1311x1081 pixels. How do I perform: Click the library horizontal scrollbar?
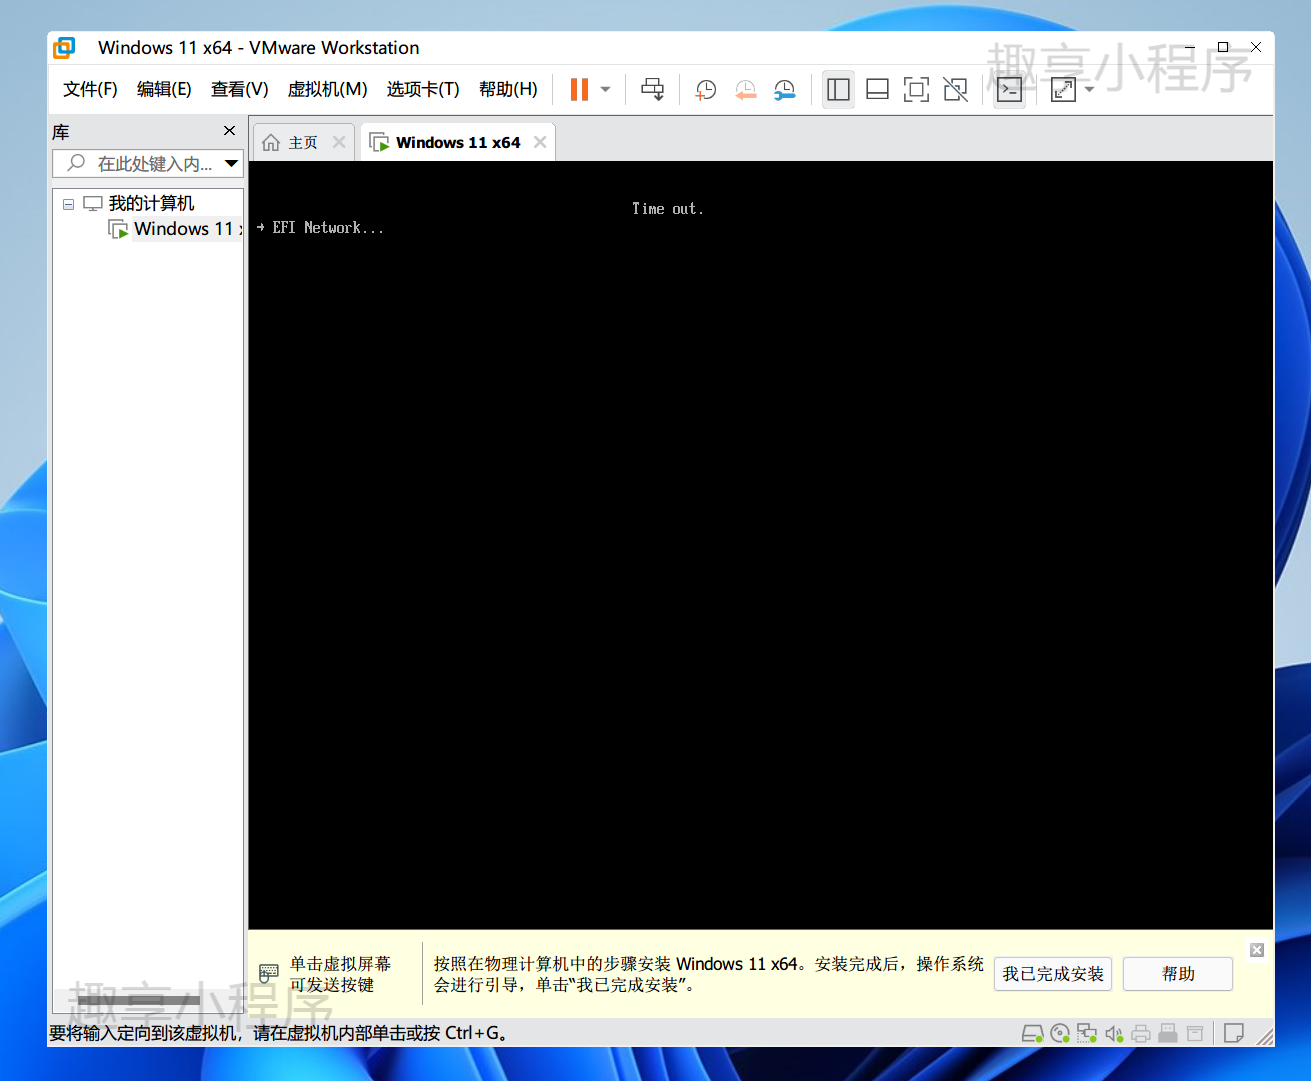[139, 1000]
